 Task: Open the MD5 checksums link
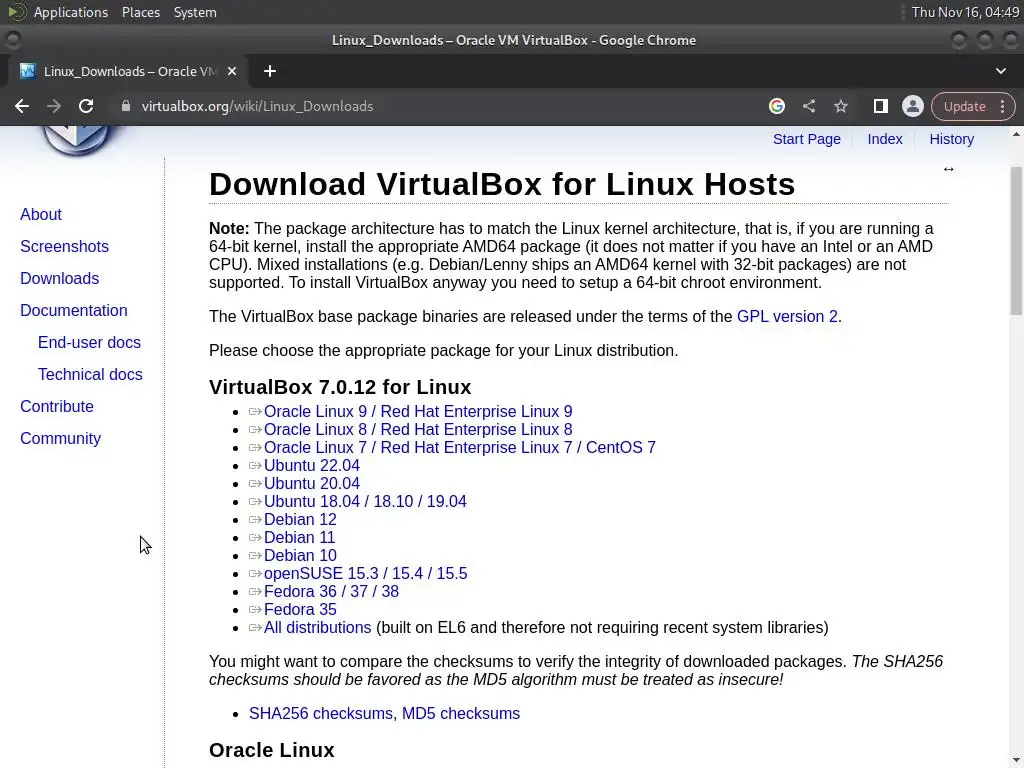(x=460, y=714)
